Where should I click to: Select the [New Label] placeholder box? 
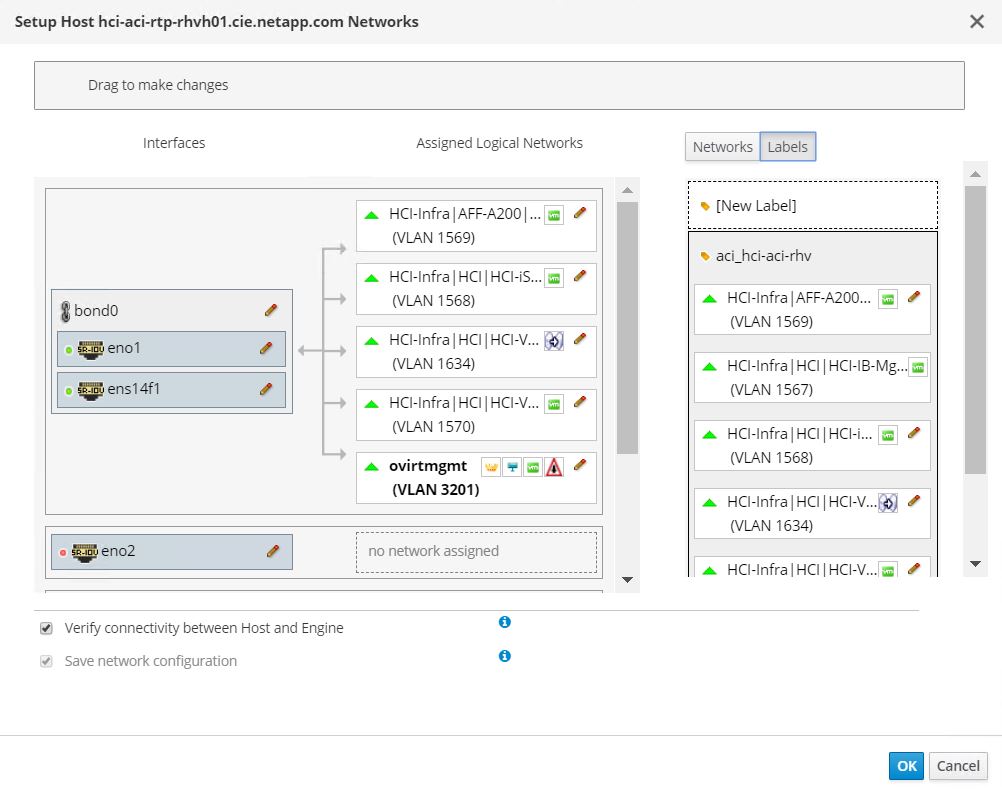pyautogui.click(x=812, y=206)
